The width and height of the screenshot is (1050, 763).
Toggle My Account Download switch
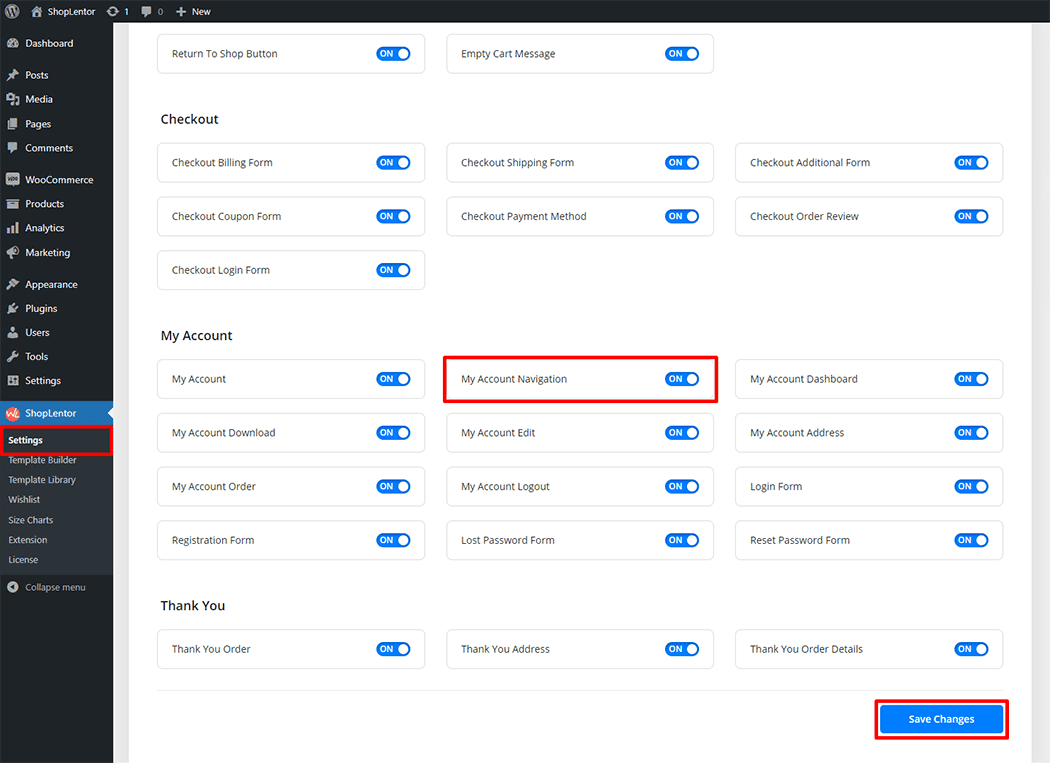coord(393,433)
